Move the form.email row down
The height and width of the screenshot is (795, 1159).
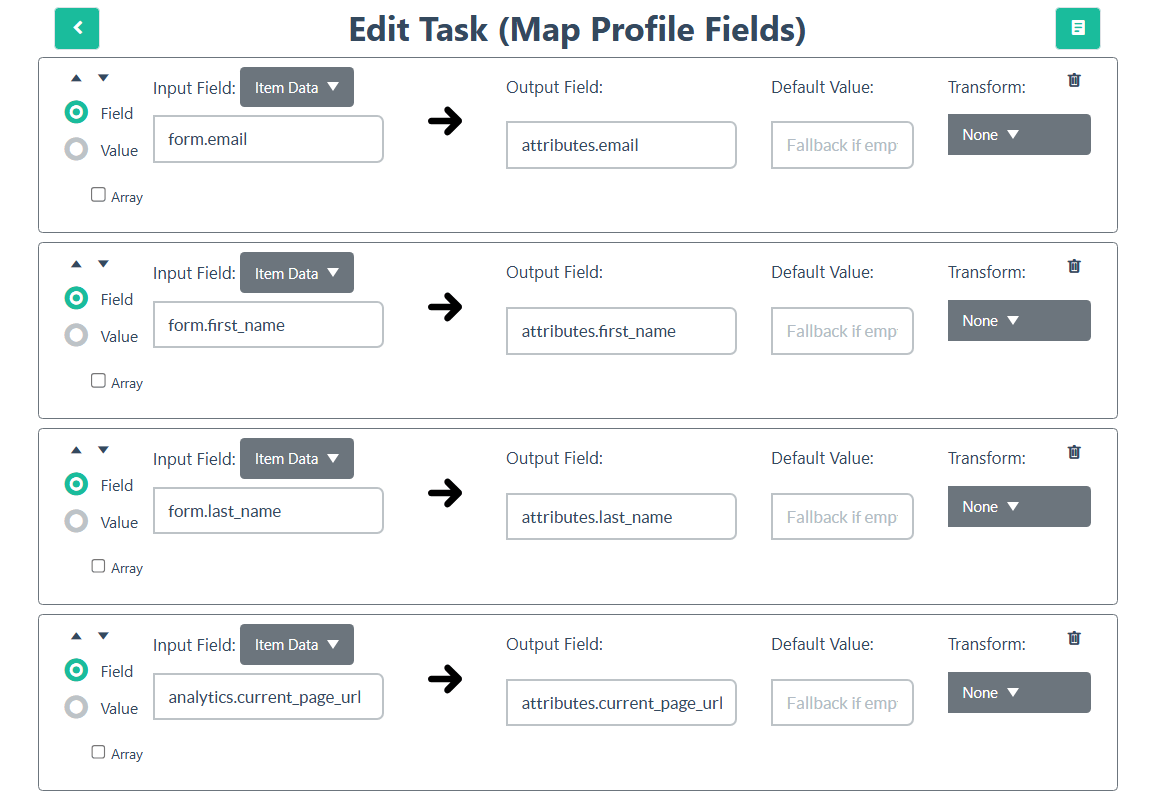(102, 77)
